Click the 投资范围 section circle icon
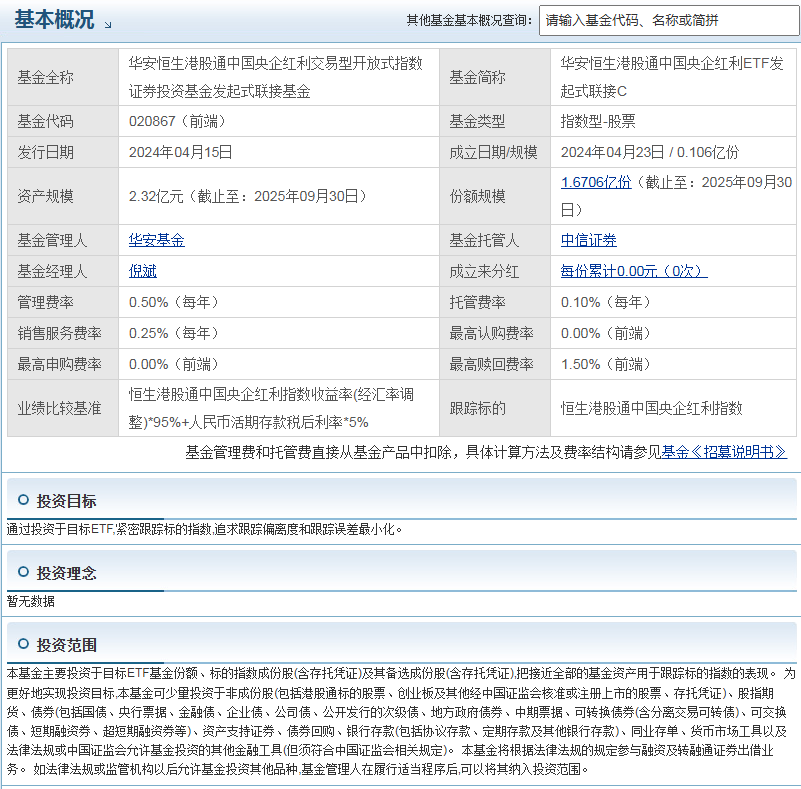 pyautogui.click(x=23, y=644)
